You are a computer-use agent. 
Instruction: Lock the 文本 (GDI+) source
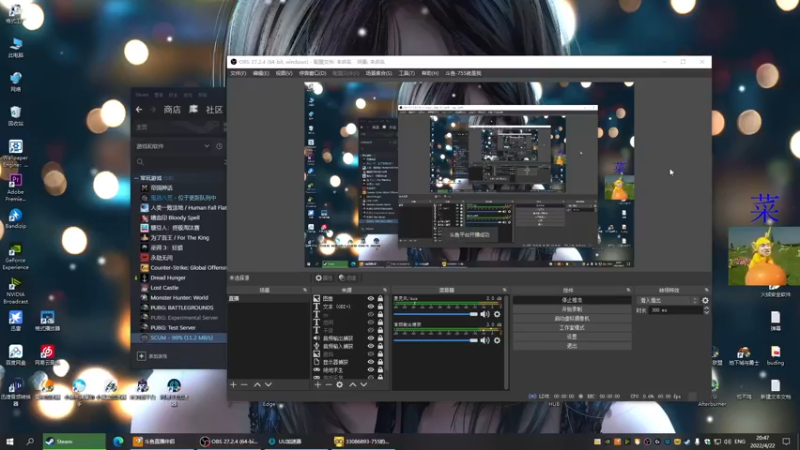[x=380, y=307]
